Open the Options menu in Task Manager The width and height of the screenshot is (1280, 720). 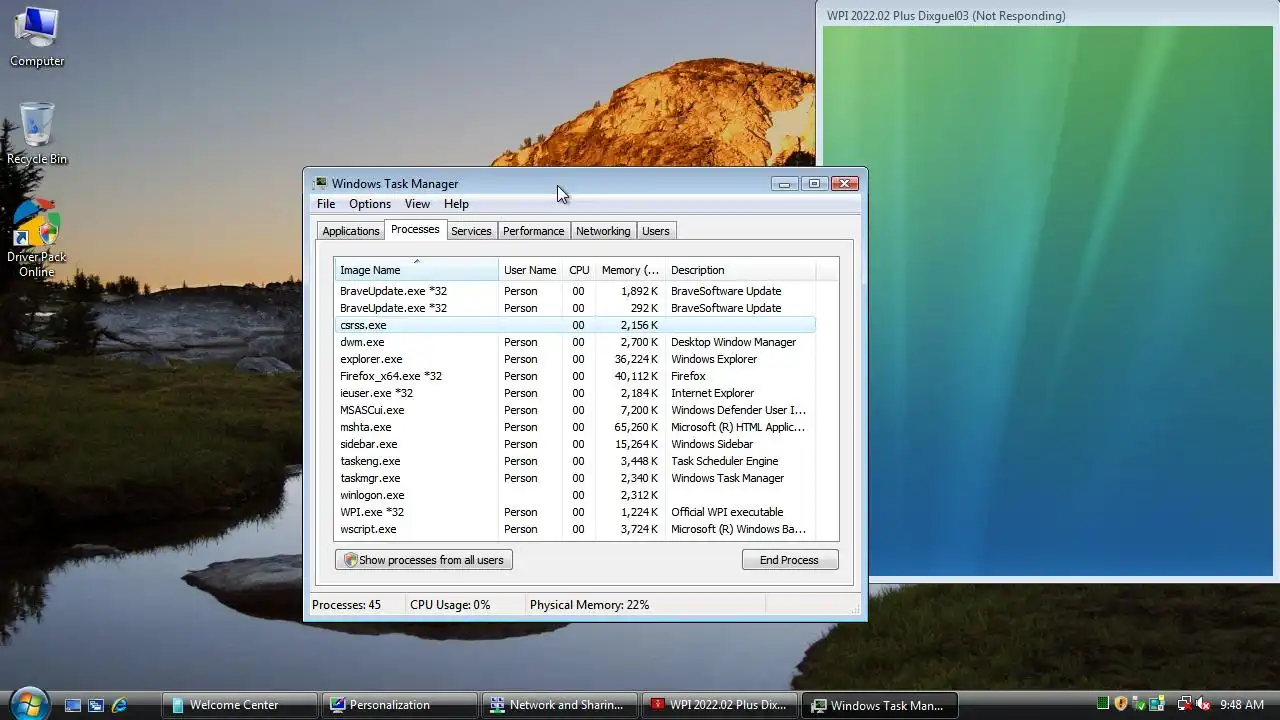click(x=370, y=204)
